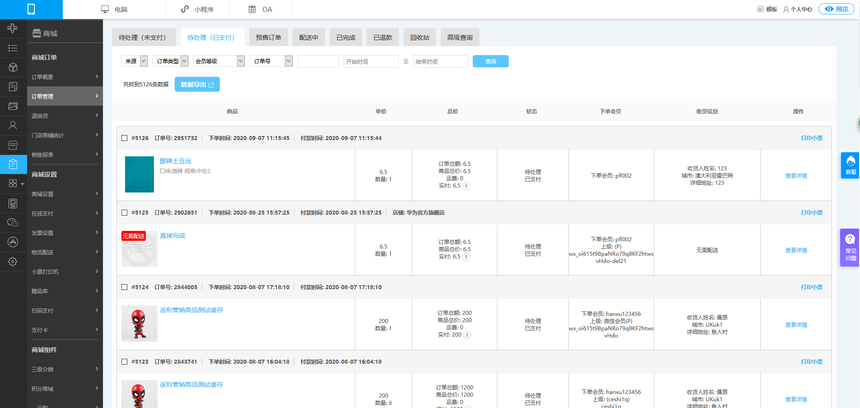Image resolution: width=860 pixels, height=408 pixels.
Task: Select the checkbox for order #5125
Action: (x=124, y=213)
